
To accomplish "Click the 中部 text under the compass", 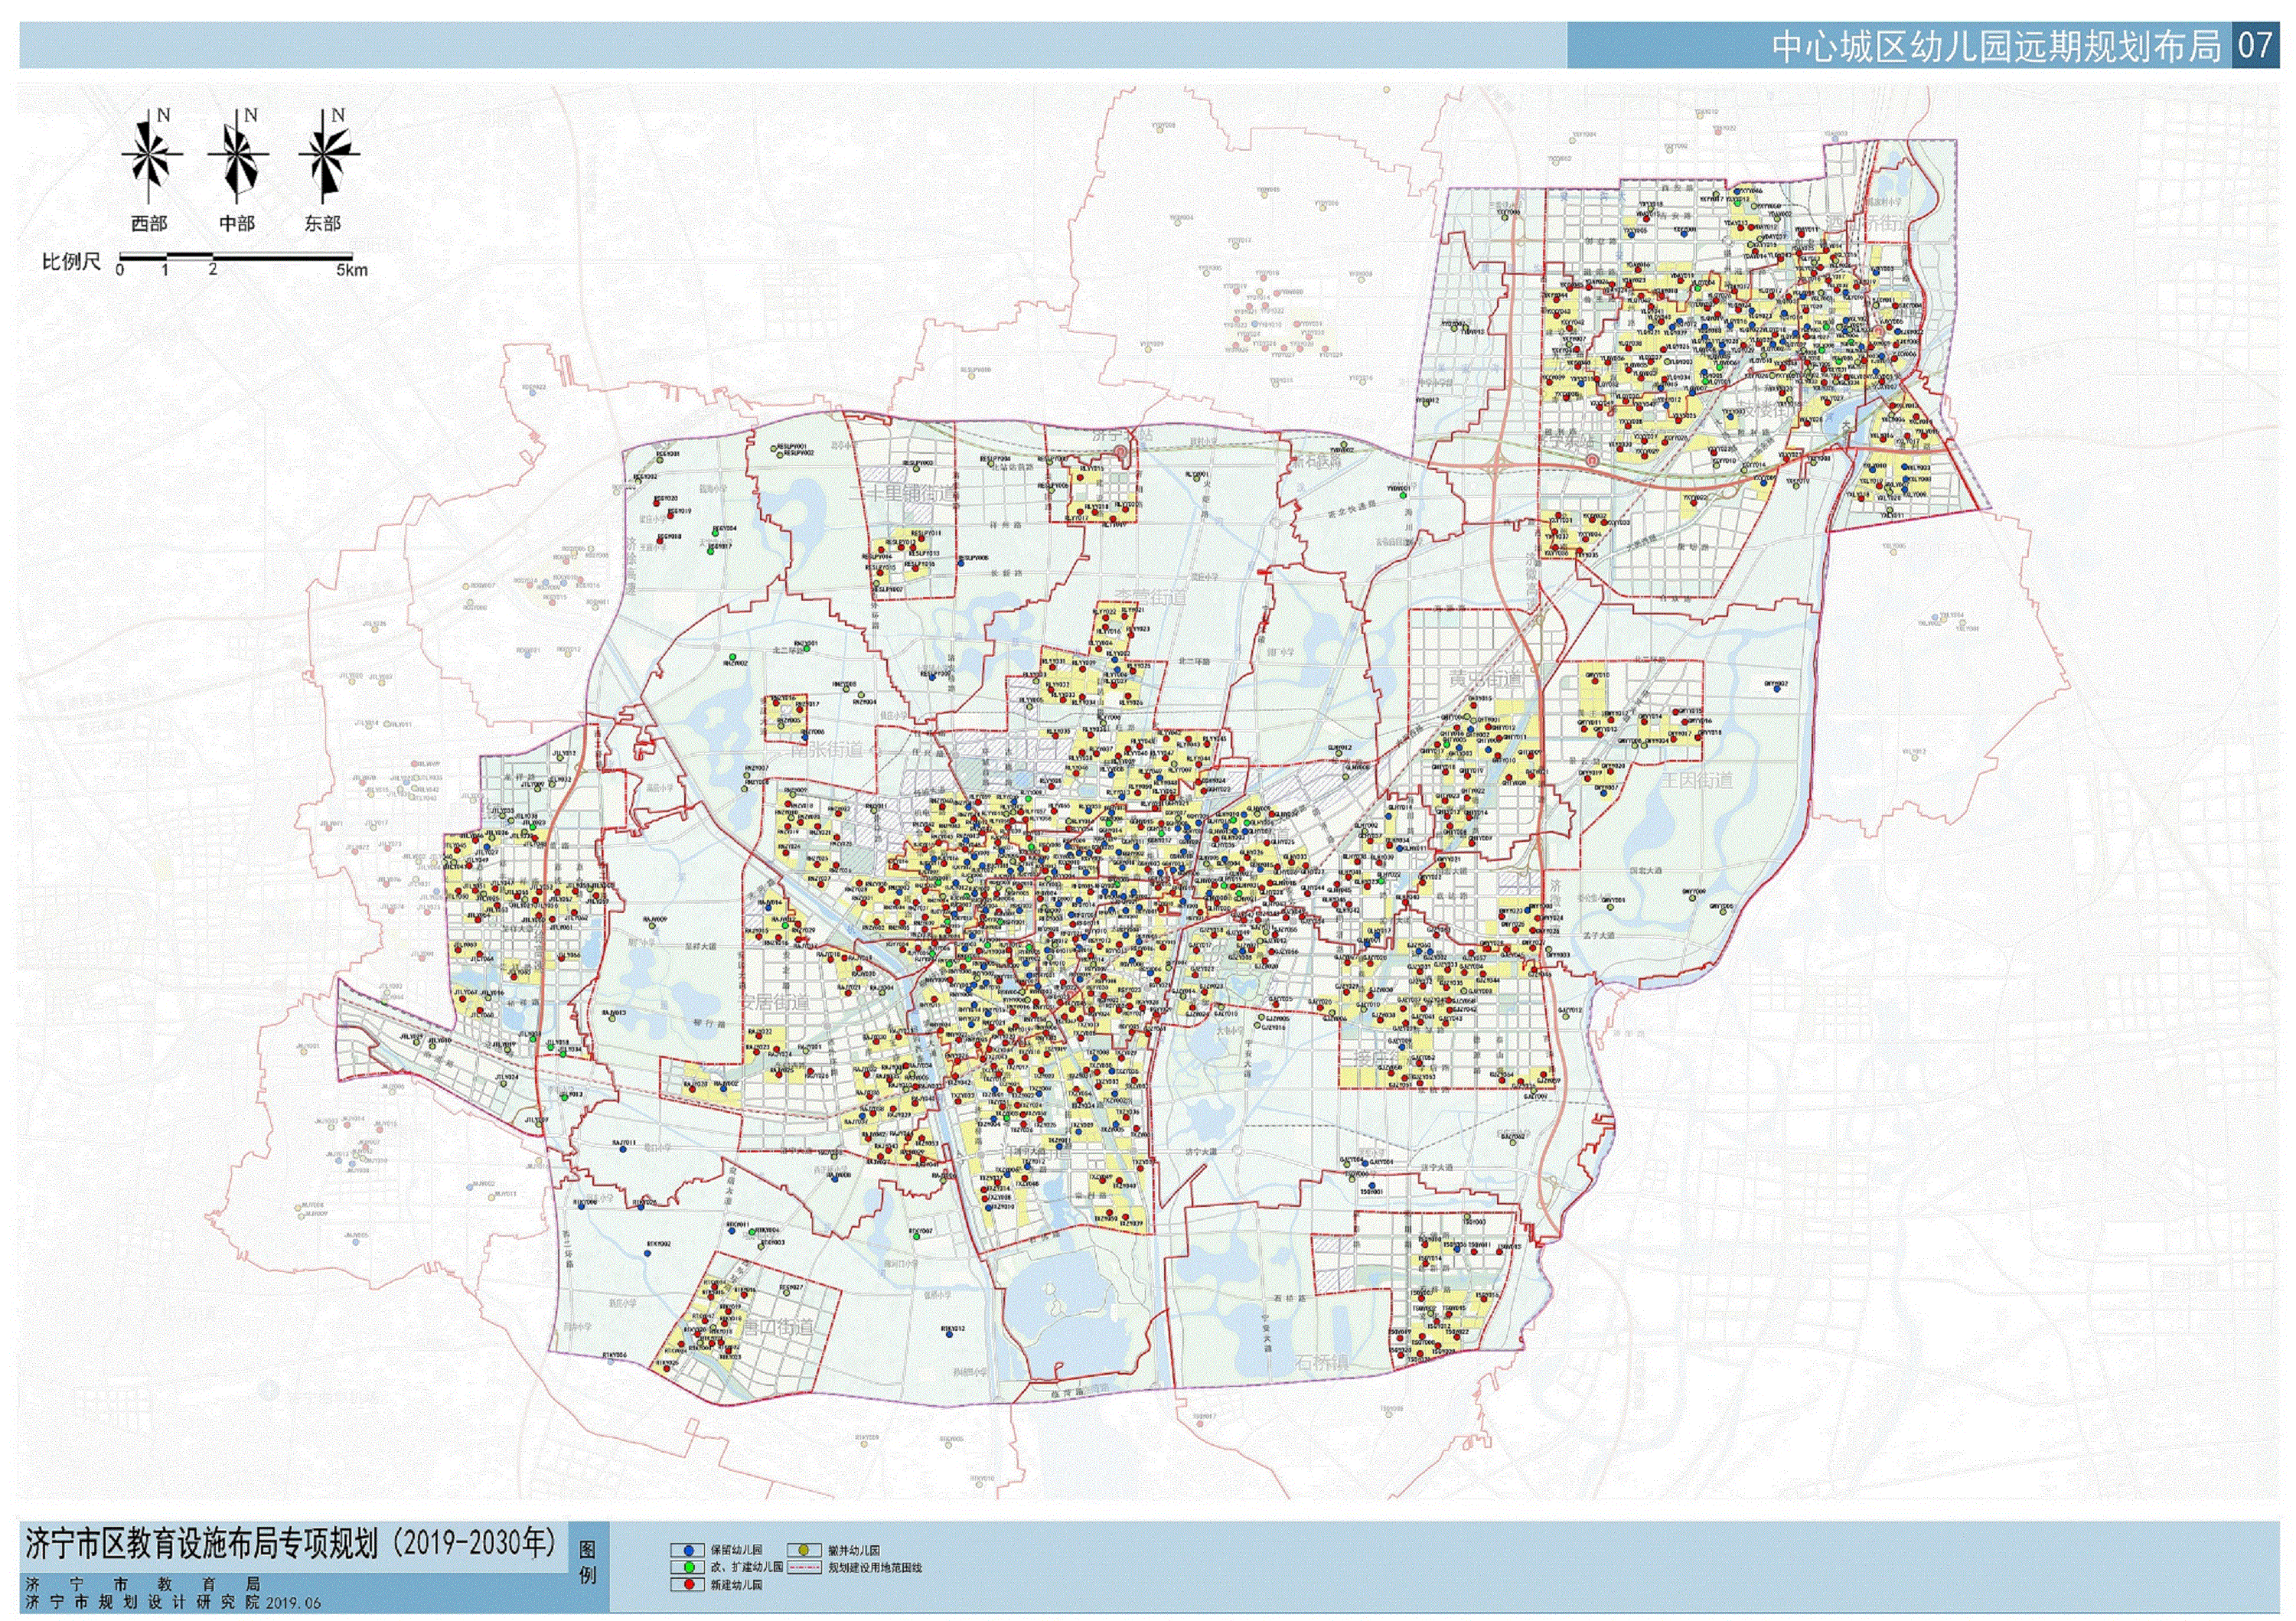I will point(238,223).
